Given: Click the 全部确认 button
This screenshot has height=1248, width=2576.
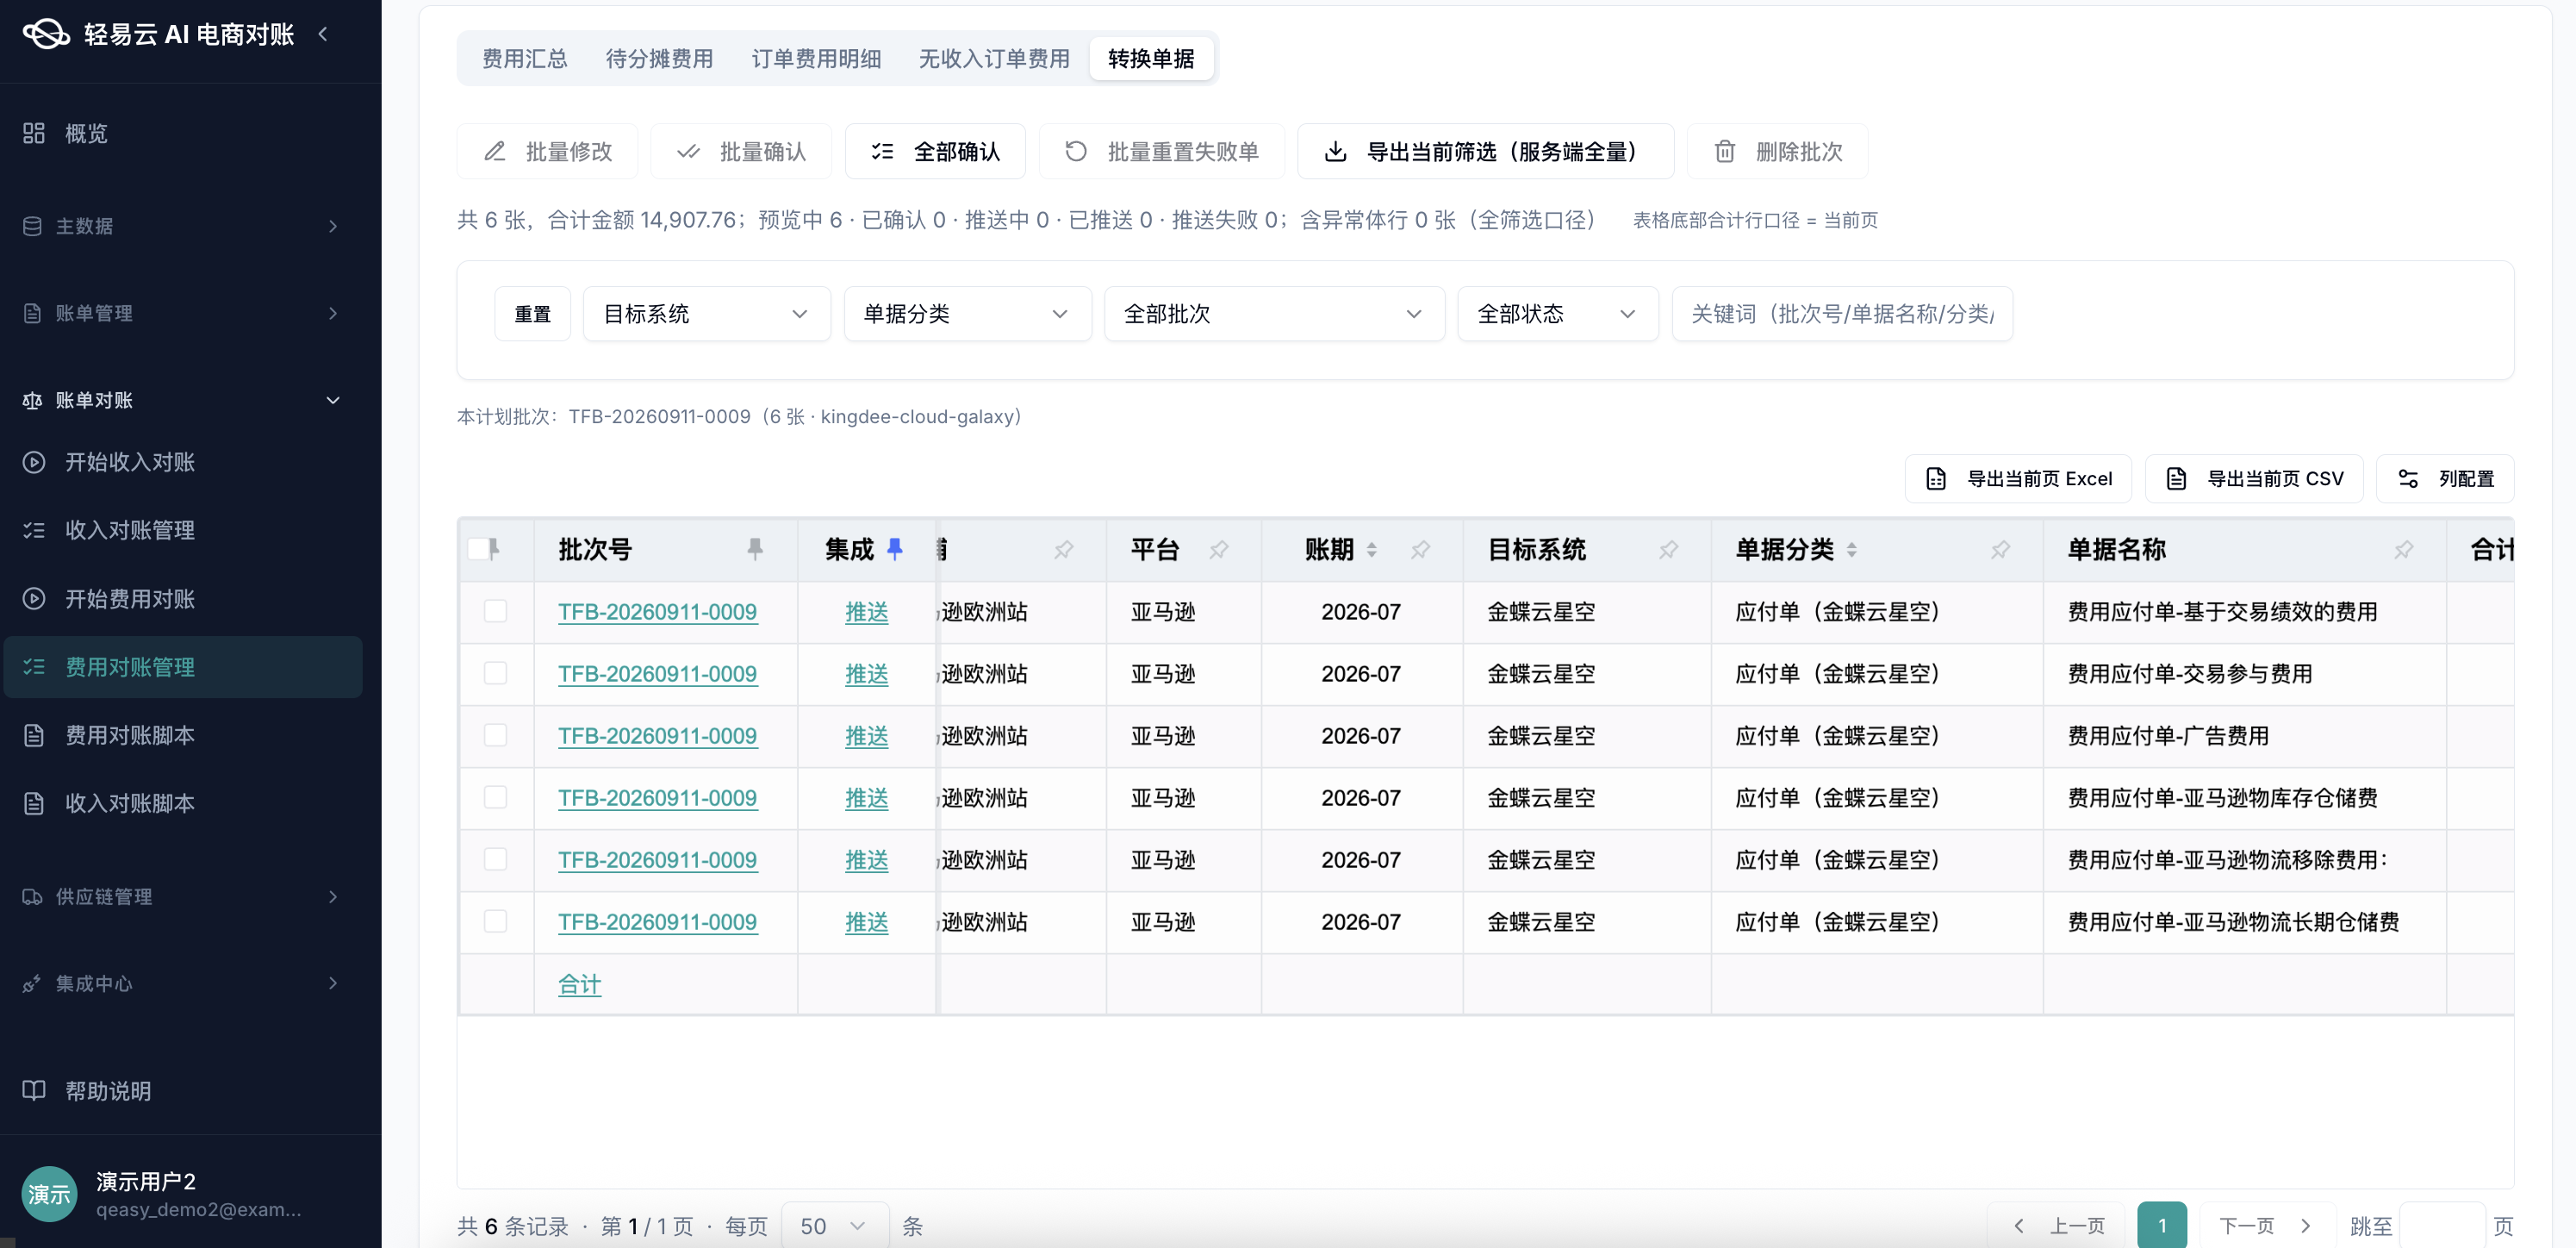Looking at the screenshot, I should click(x=935, y=151).
